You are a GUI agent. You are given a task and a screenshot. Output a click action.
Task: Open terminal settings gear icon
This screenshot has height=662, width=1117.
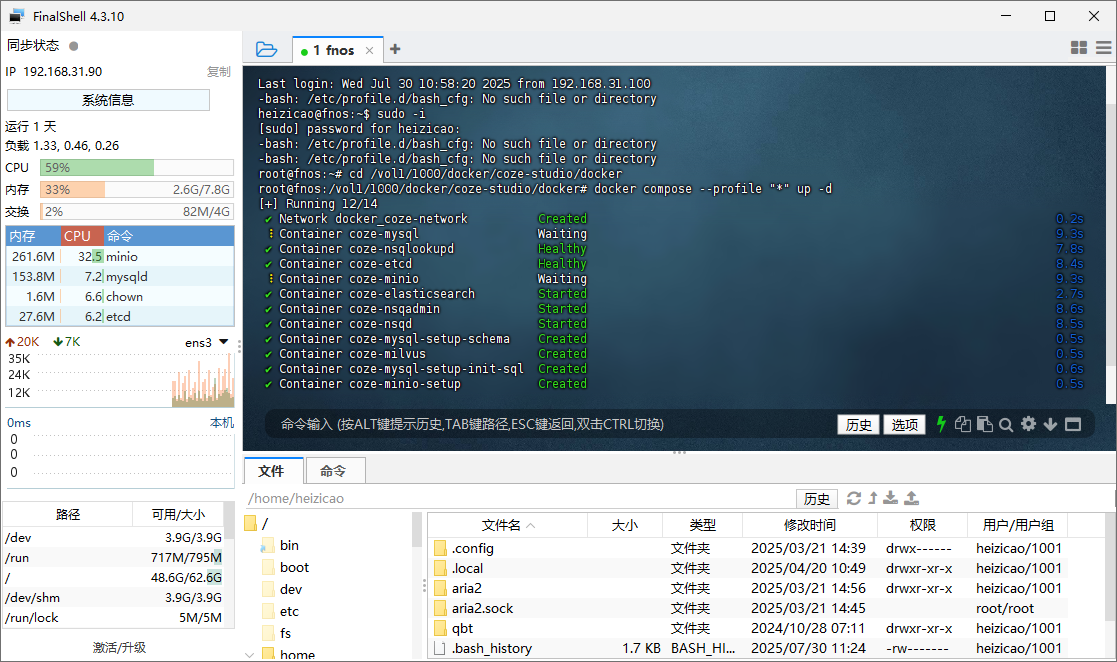tap(1028, 424)
